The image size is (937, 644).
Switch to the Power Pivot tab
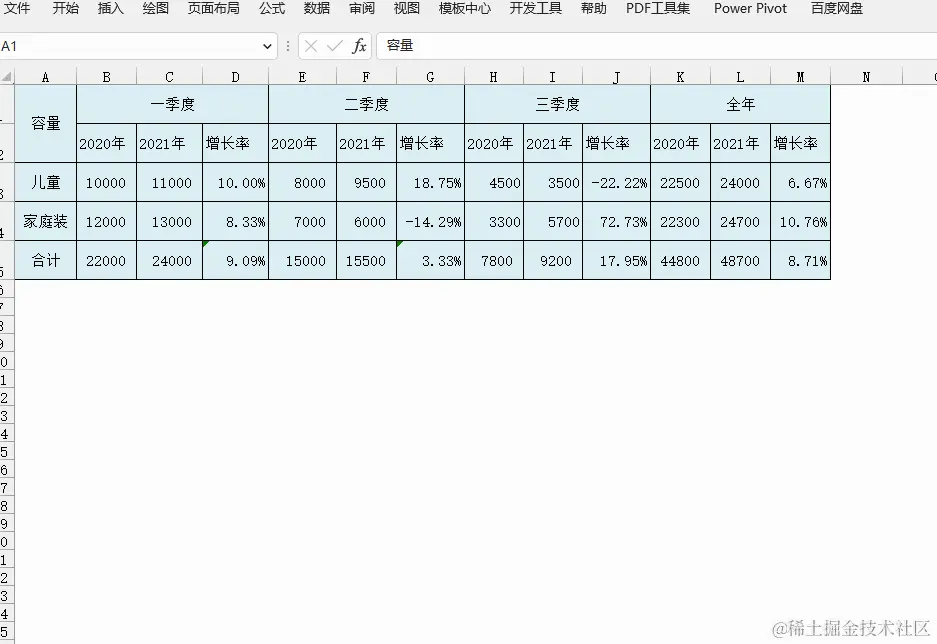pyautogui.click(x=750, y=9)
